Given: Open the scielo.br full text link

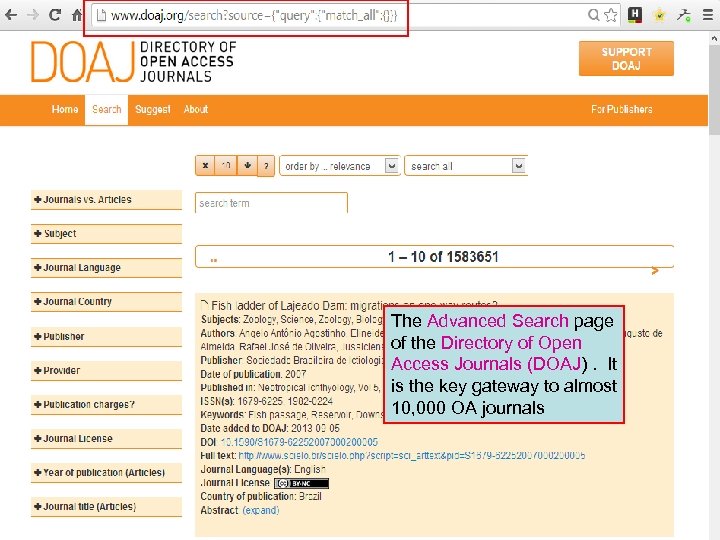Looking at the screenshot, I should [x=411, y=456].
